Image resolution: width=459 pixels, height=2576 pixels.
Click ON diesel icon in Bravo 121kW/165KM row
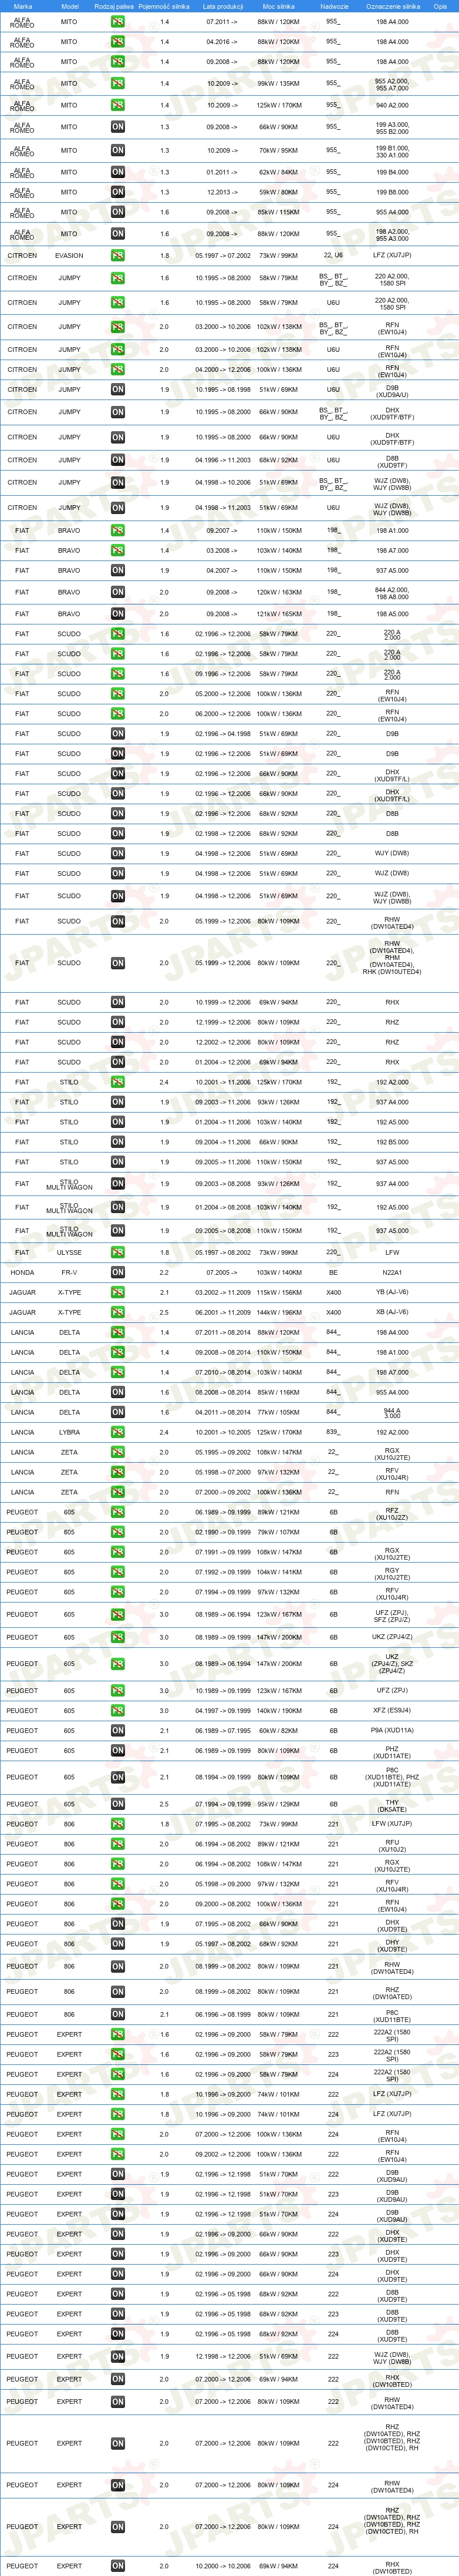(x=117, y=614)
